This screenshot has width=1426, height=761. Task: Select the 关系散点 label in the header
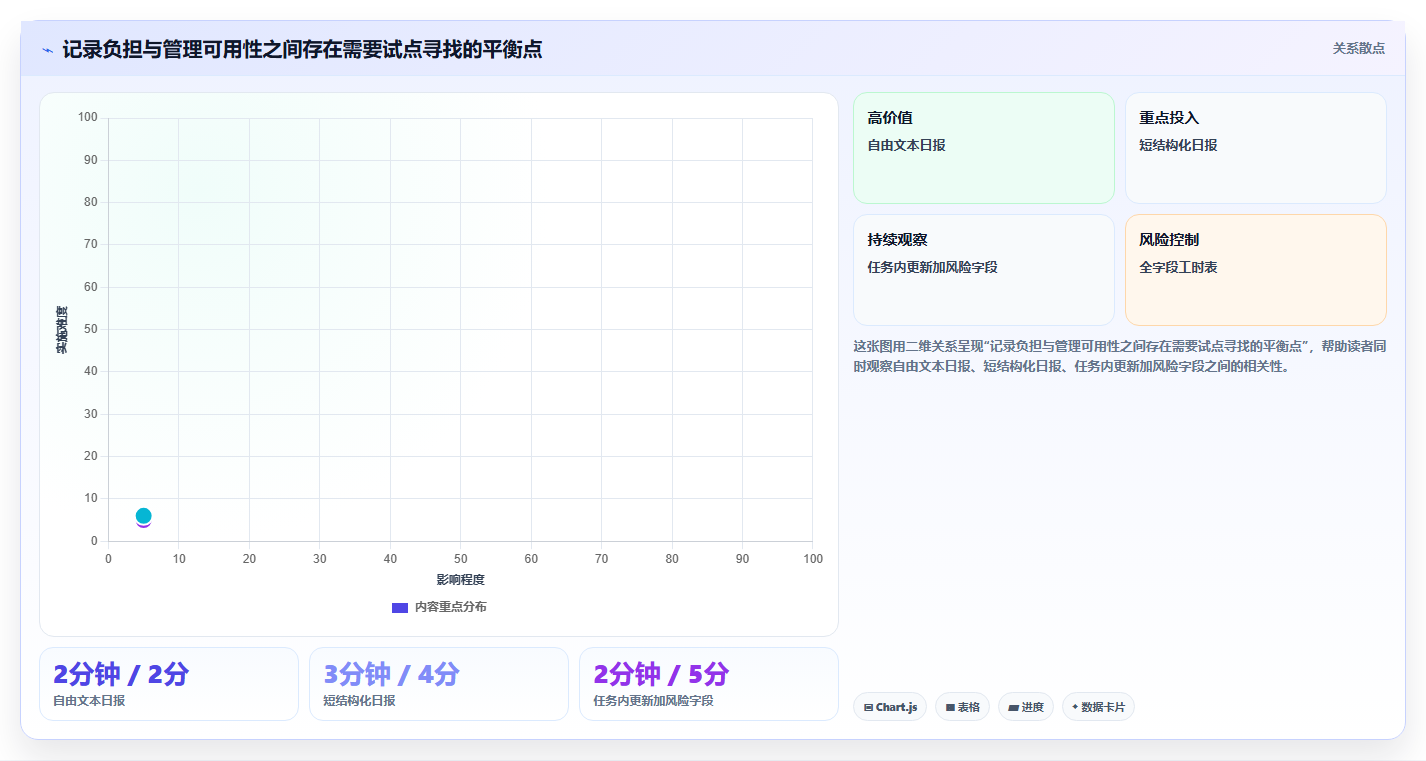[1359, 48]
